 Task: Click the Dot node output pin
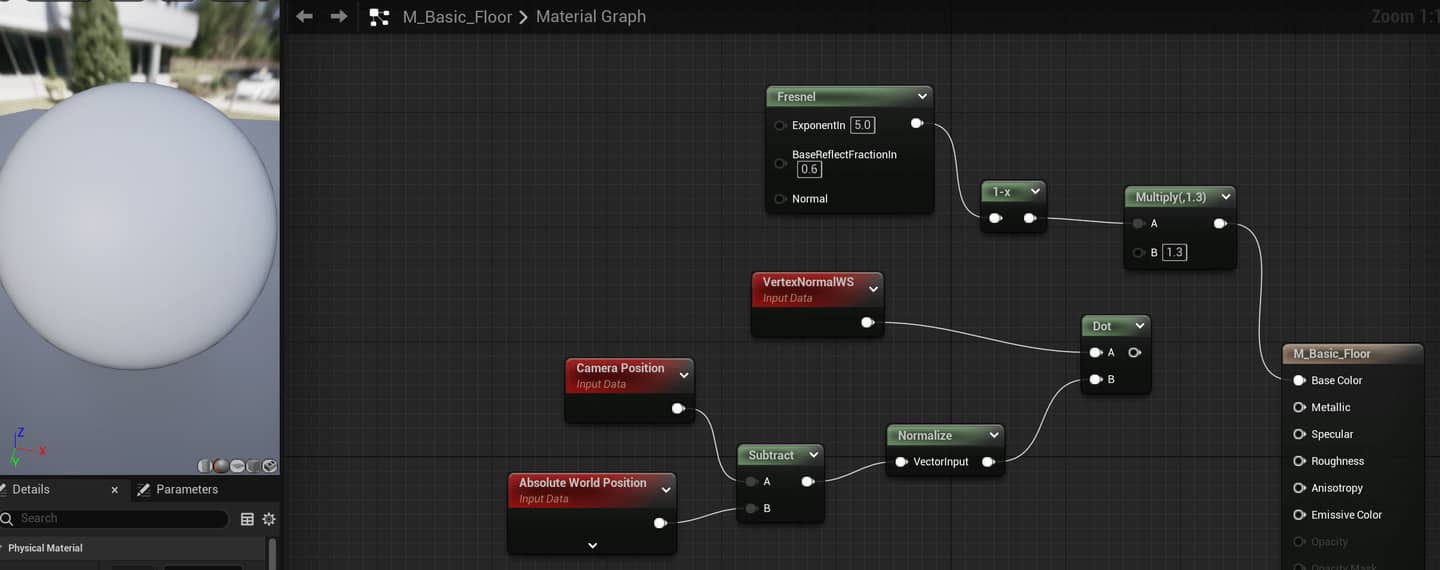pyautogui.click(x=1134, y=352)
